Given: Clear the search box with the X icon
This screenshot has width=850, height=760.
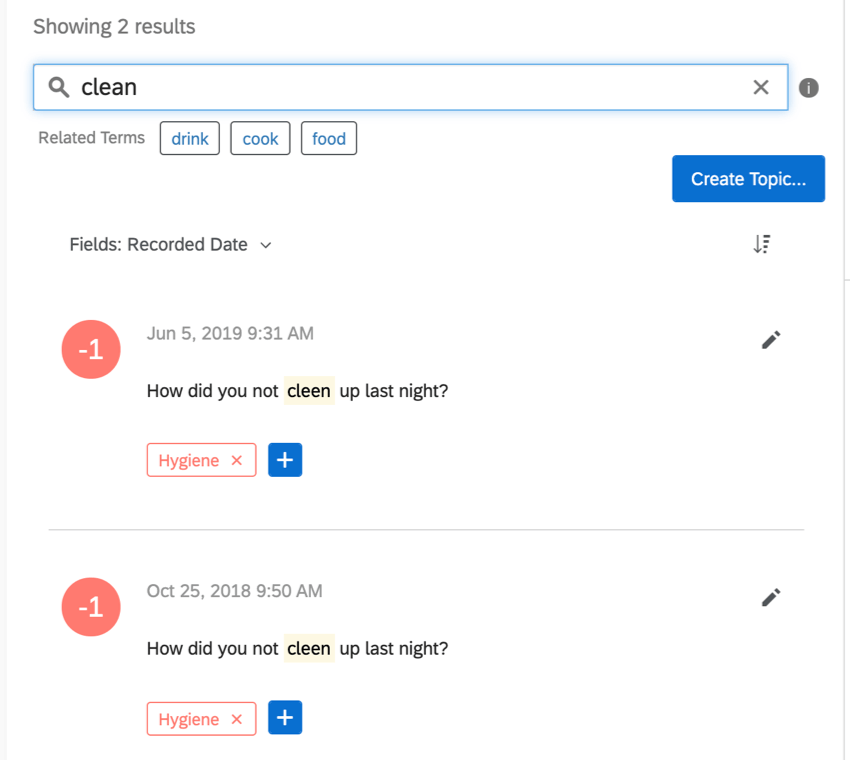Looking at the screenshot, I should (x=761, y=87).
